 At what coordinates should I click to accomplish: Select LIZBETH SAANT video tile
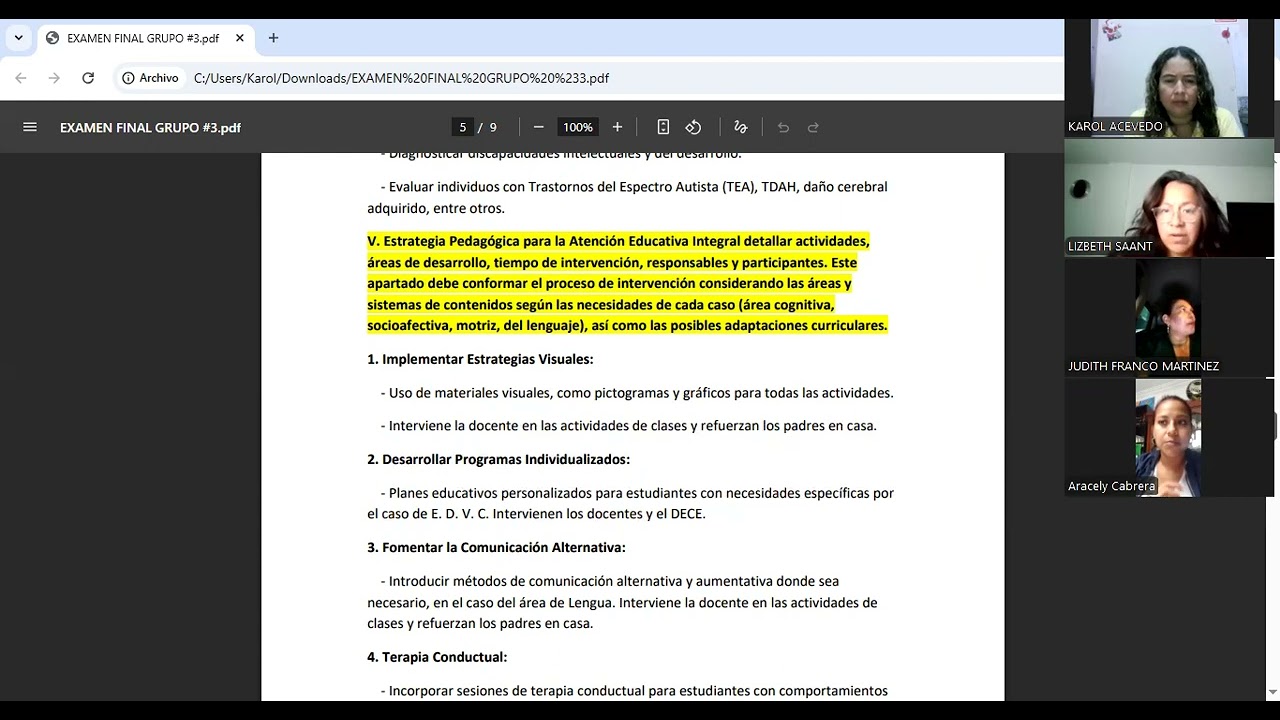coord(1169,198)
